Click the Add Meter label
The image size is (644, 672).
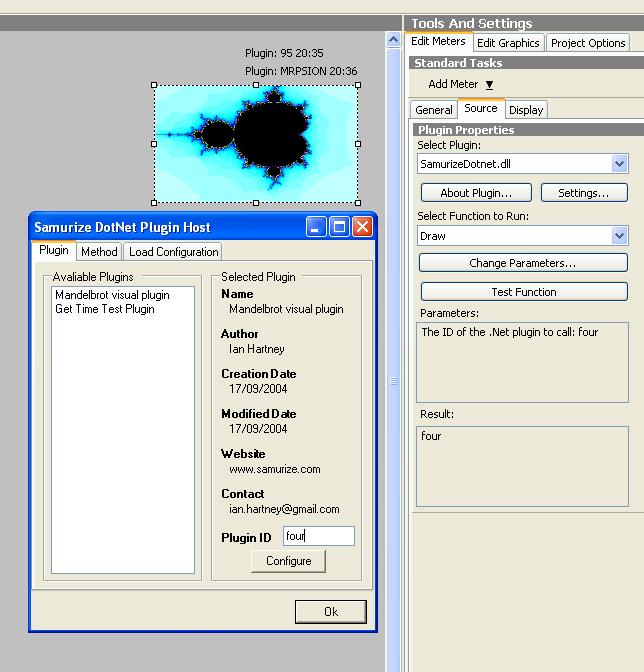click(x=453, y=84)
